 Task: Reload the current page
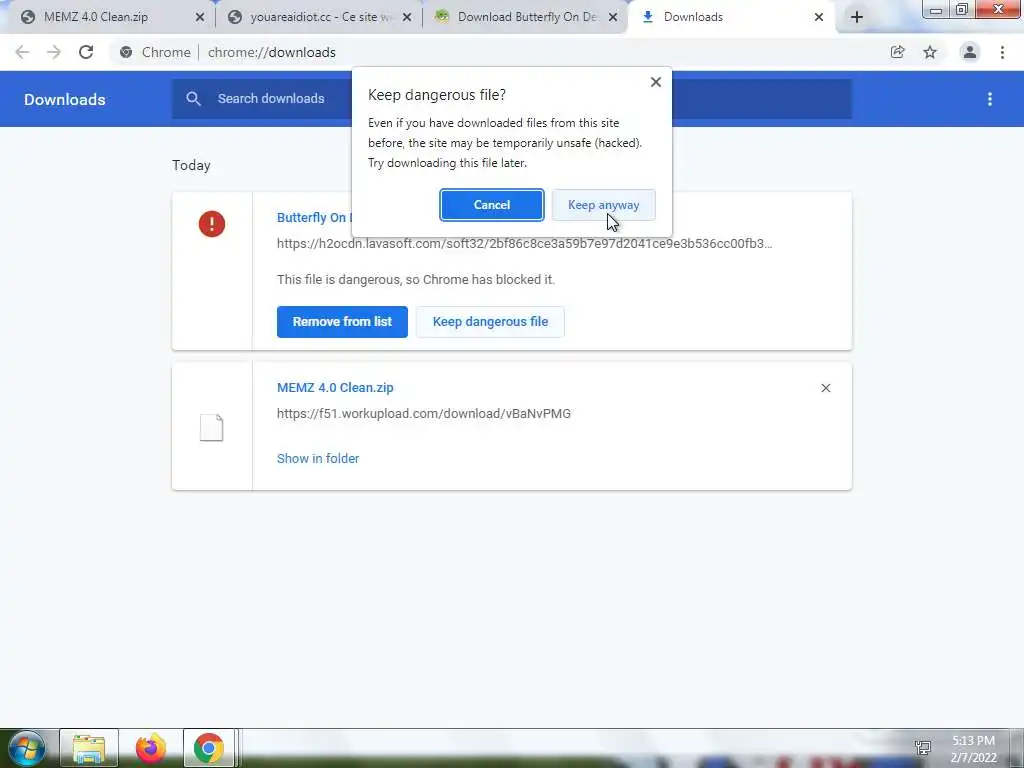click(x=86, y=52)
